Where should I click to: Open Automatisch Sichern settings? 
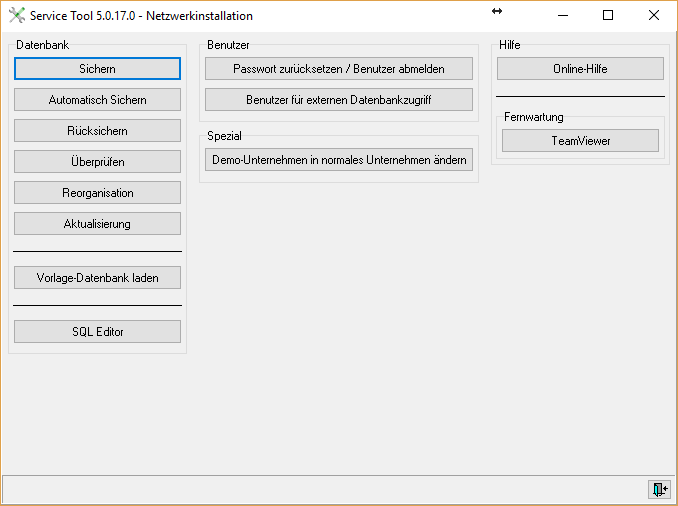click(97, 100)
